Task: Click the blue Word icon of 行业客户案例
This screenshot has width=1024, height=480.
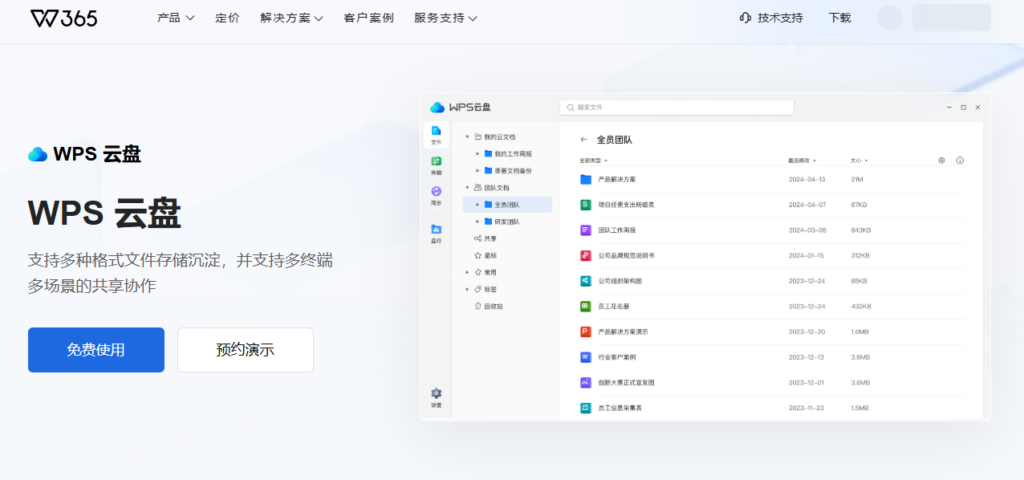Action: 586,357
